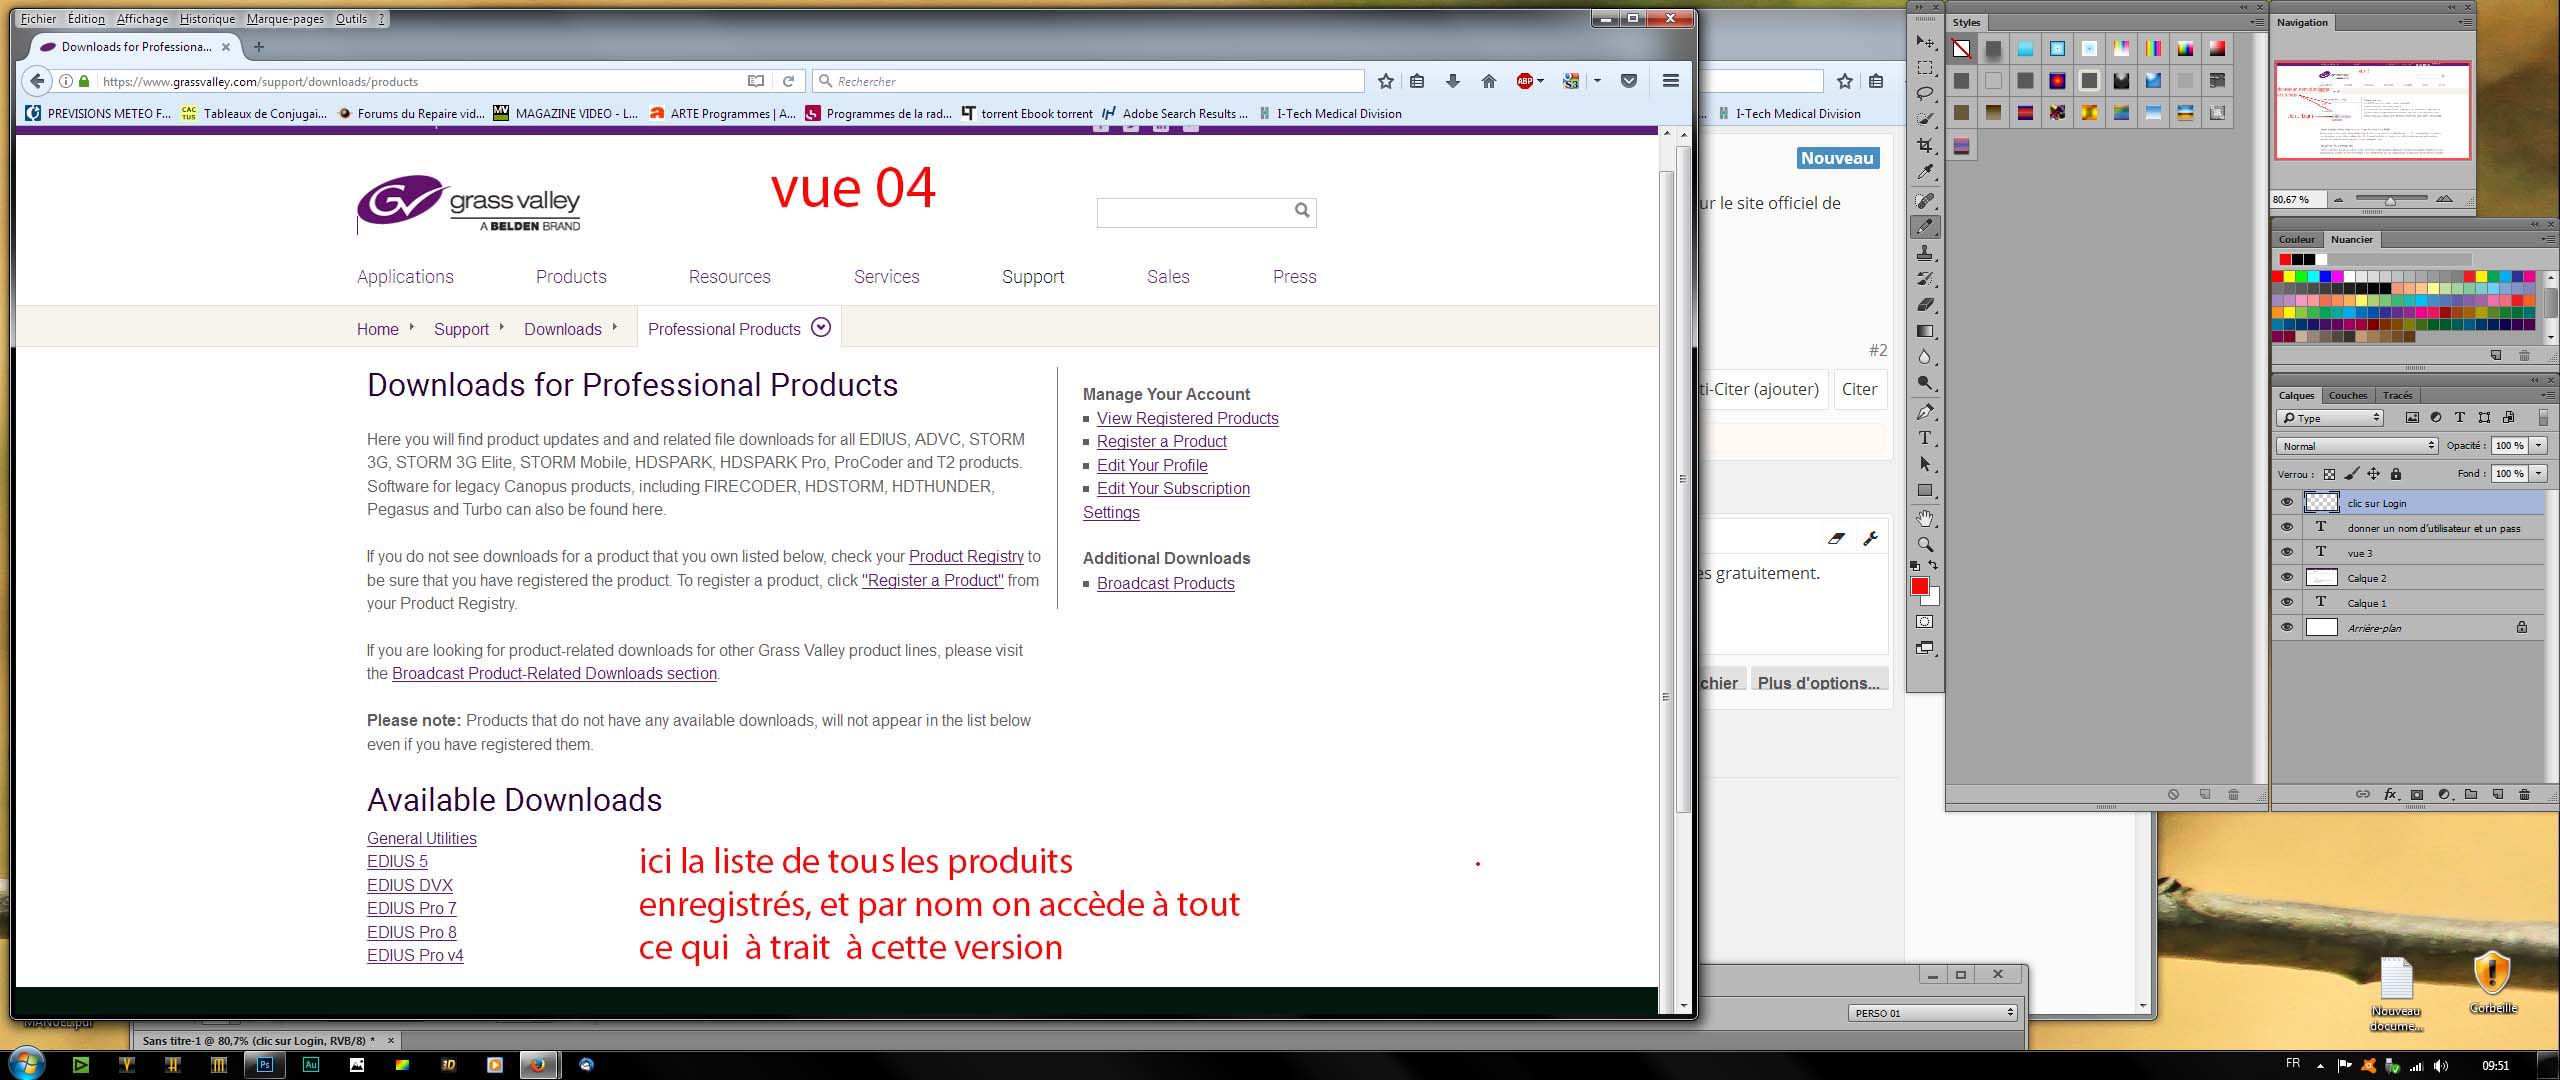Select the Horizontal Type tool

[x=1925, y=438]
